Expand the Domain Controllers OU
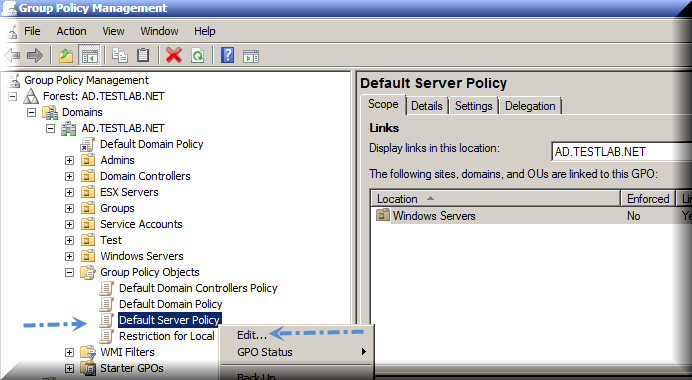 (x=69, y=177)
